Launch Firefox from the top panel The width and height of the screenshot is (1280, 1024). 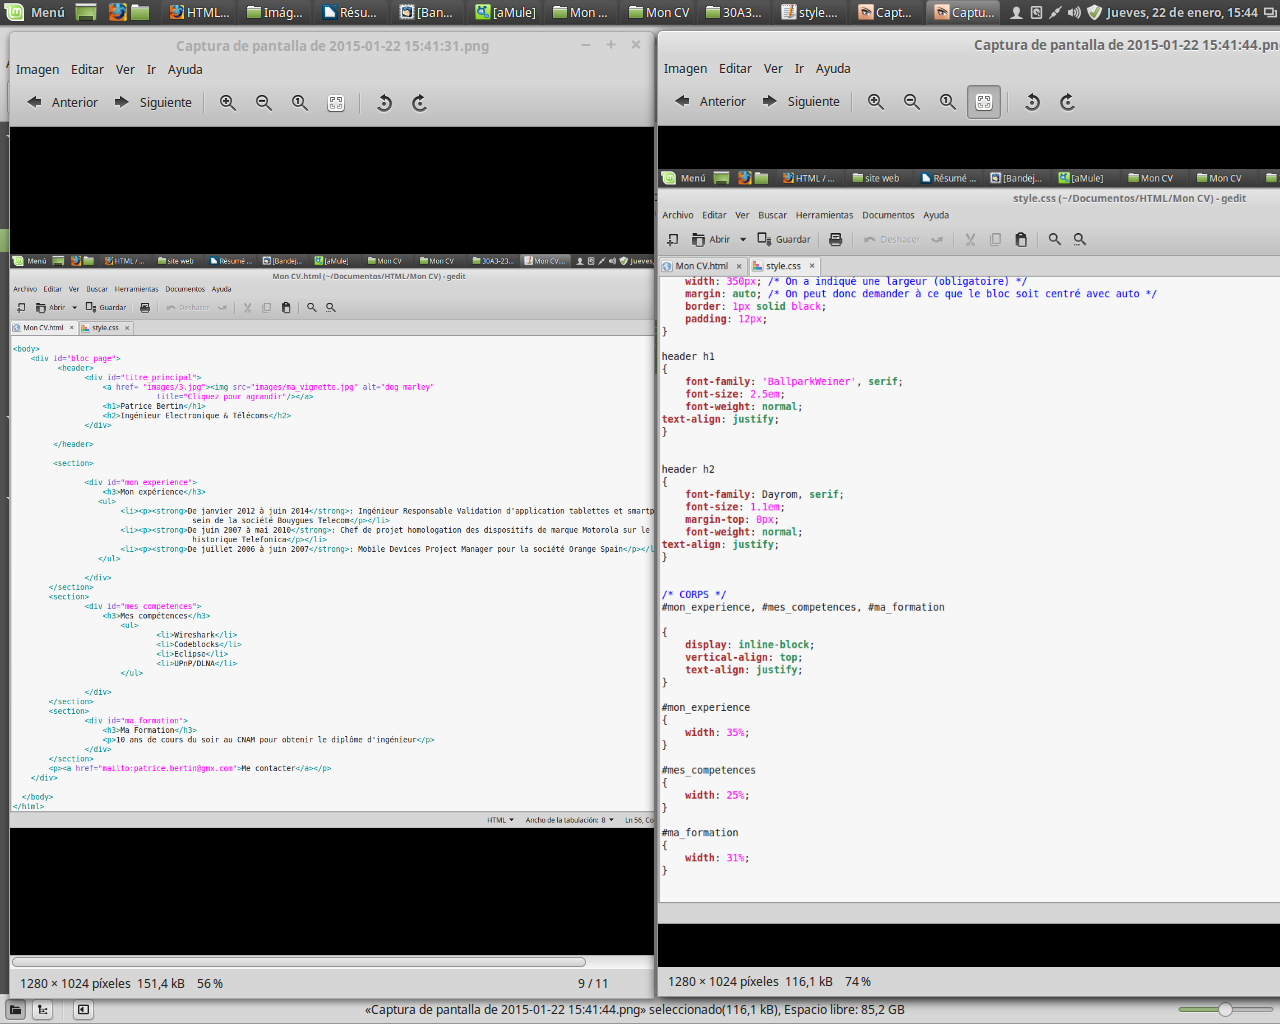[117, 12]
